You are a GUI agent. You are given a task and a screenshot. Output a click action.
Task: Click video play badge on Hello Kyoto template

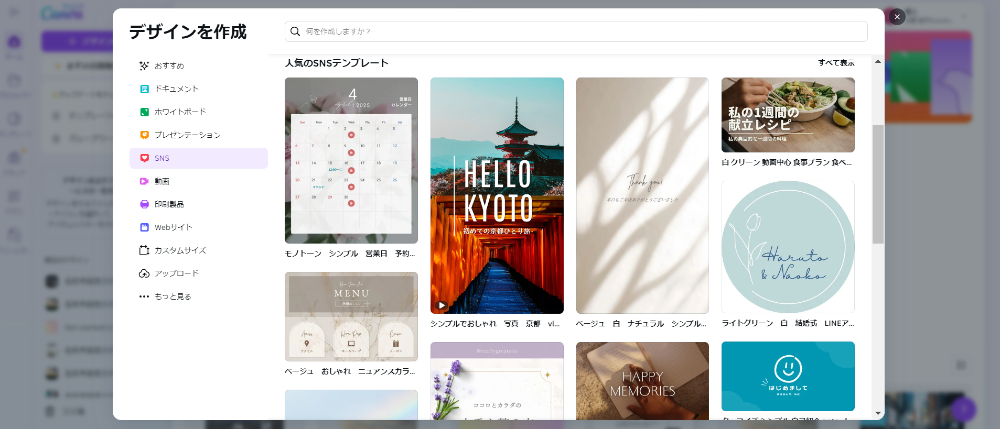pos(441,305)
